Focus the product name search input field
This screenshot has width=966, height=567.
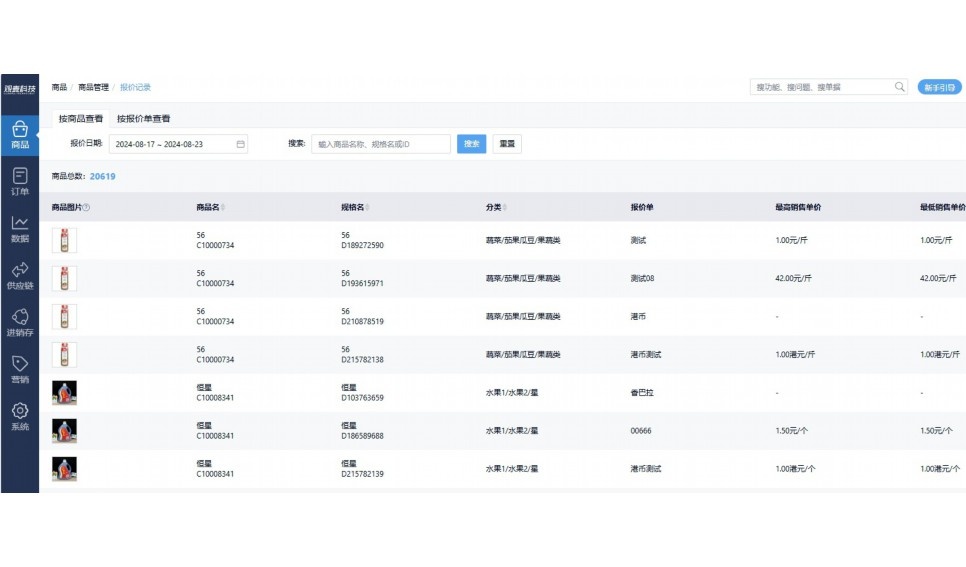tap(380, 144)
